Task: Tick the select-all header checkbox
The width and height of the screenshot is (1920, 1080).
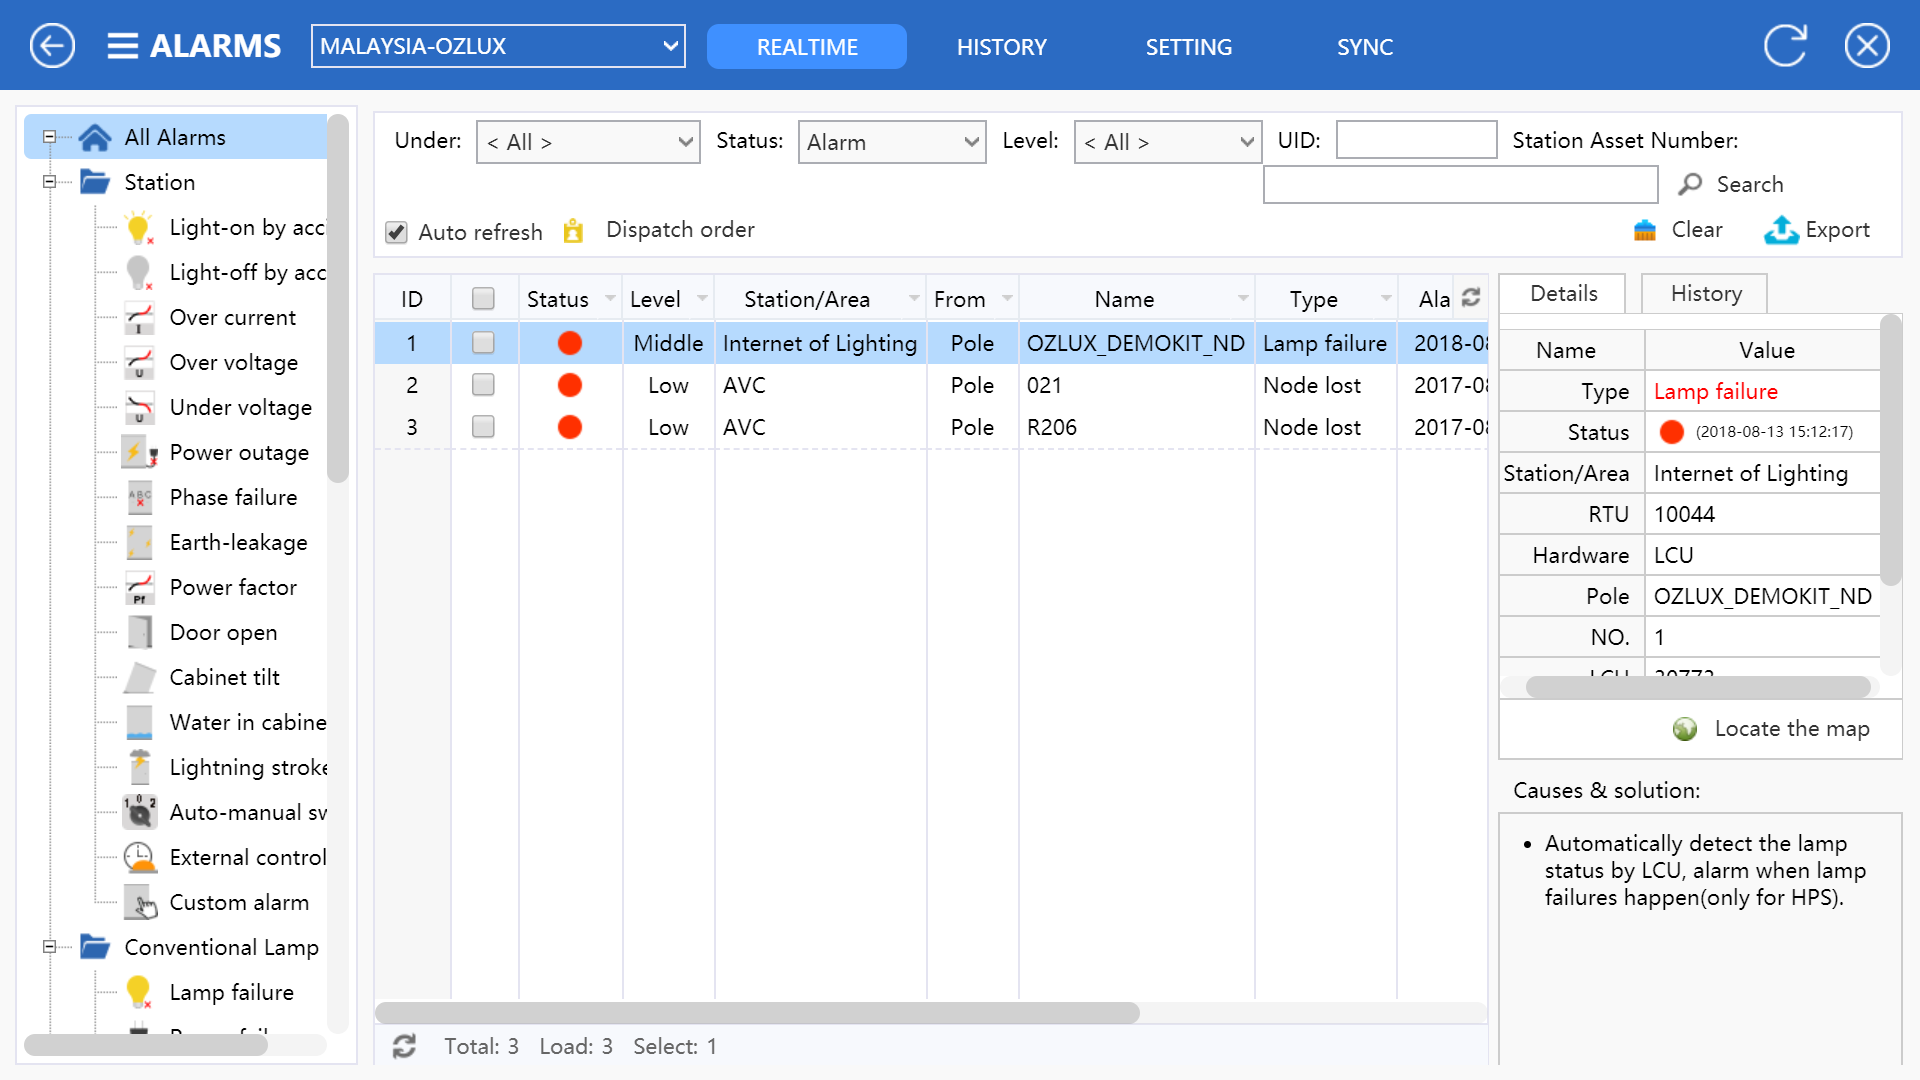Action: pos(483,299)
